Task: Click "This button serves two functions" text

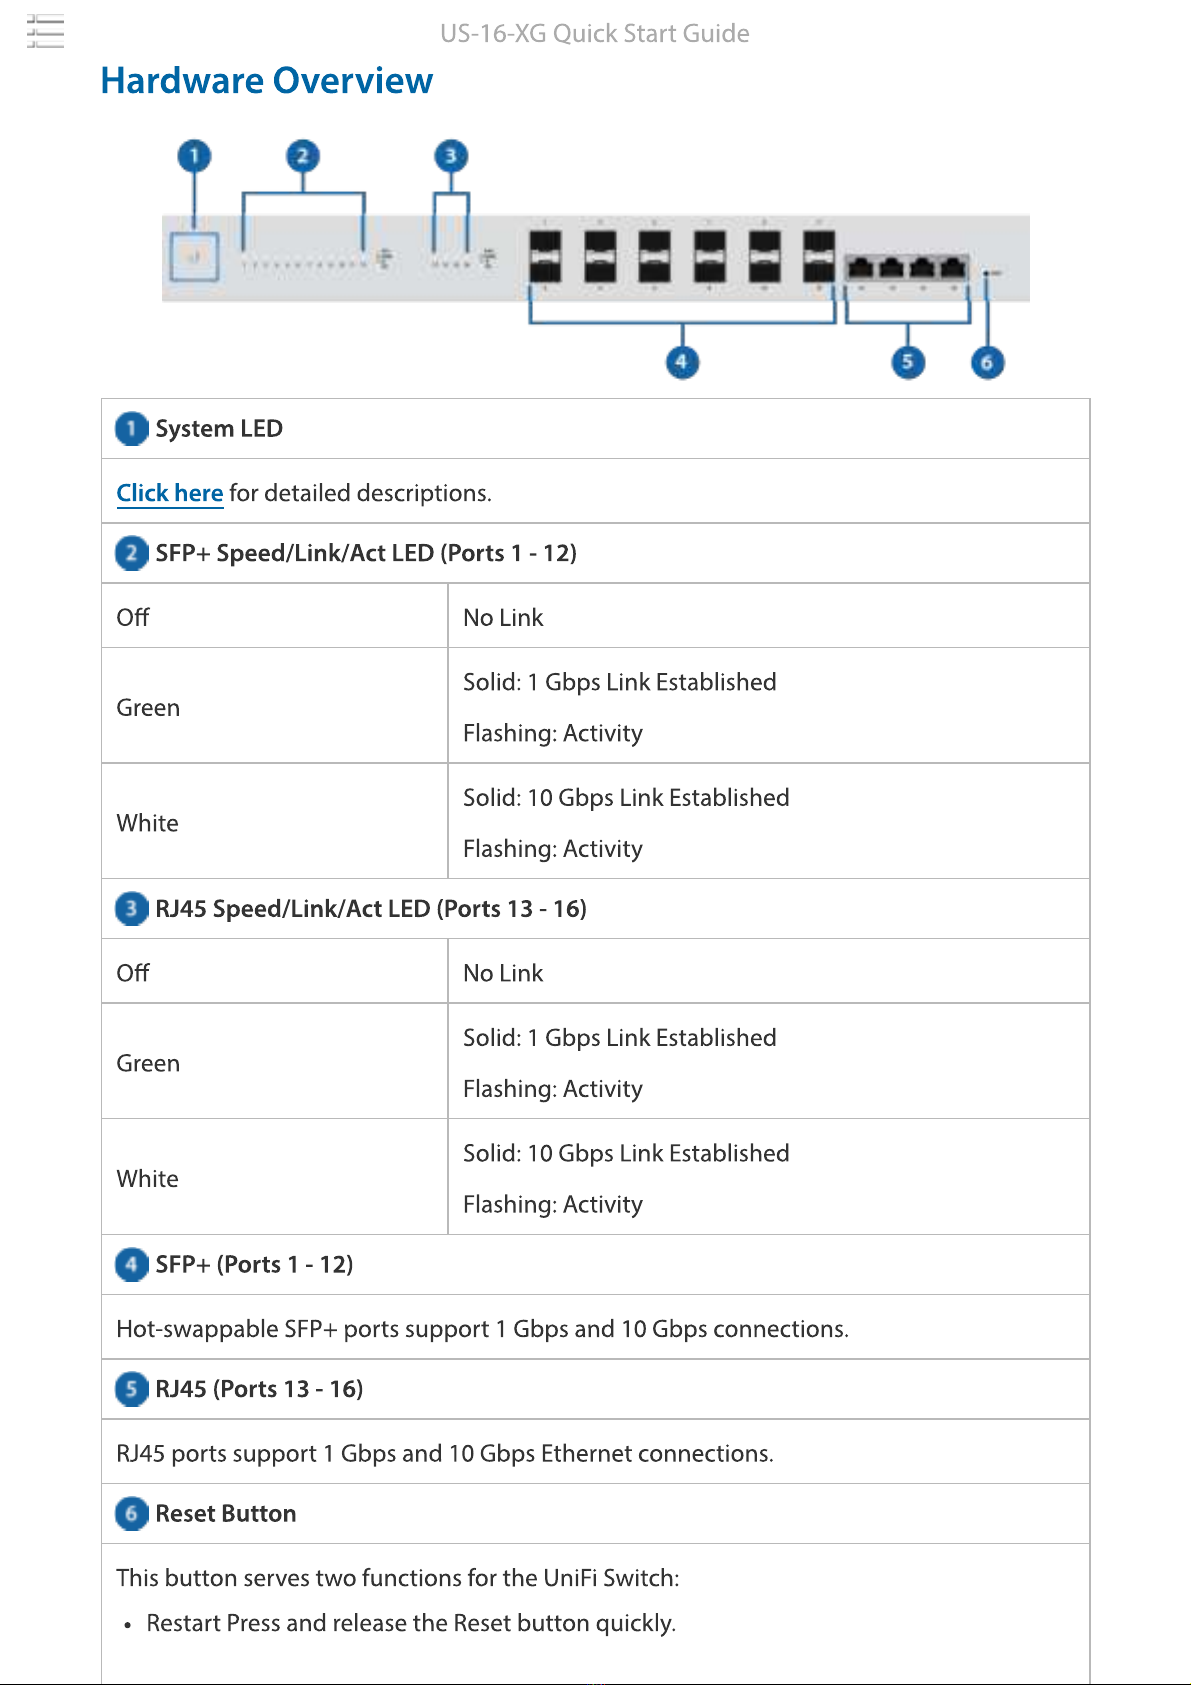Action: tap(398, 1578)
